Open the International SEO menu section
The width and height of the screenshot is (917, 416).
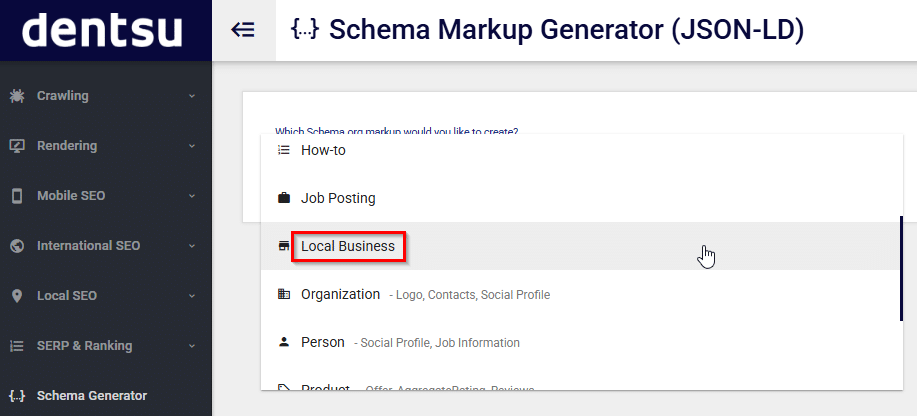click(106, 246)
